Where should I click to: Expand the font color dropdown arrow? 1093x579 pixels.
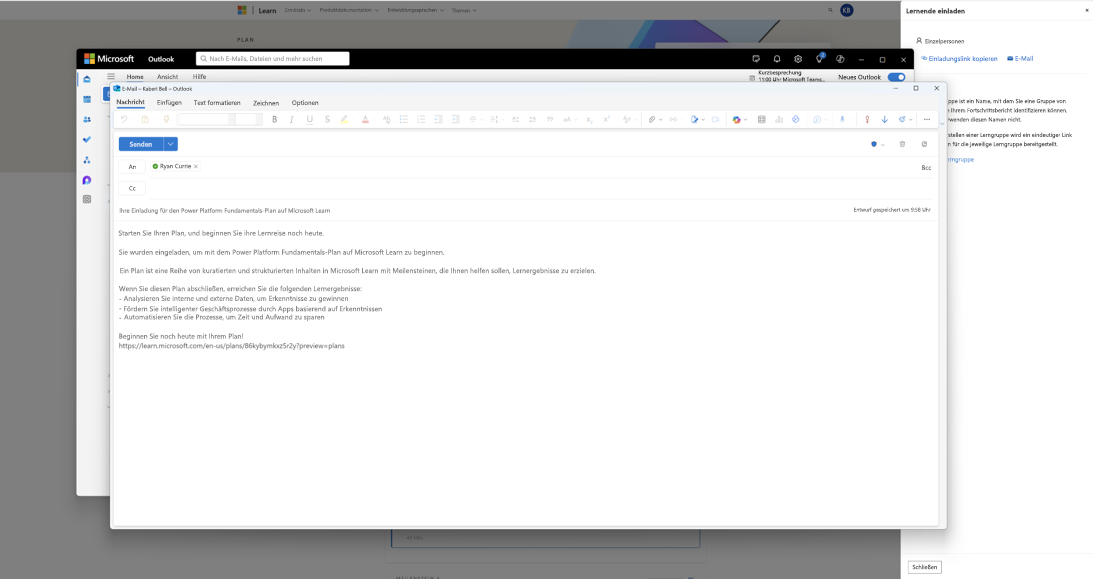click(373, 119)
